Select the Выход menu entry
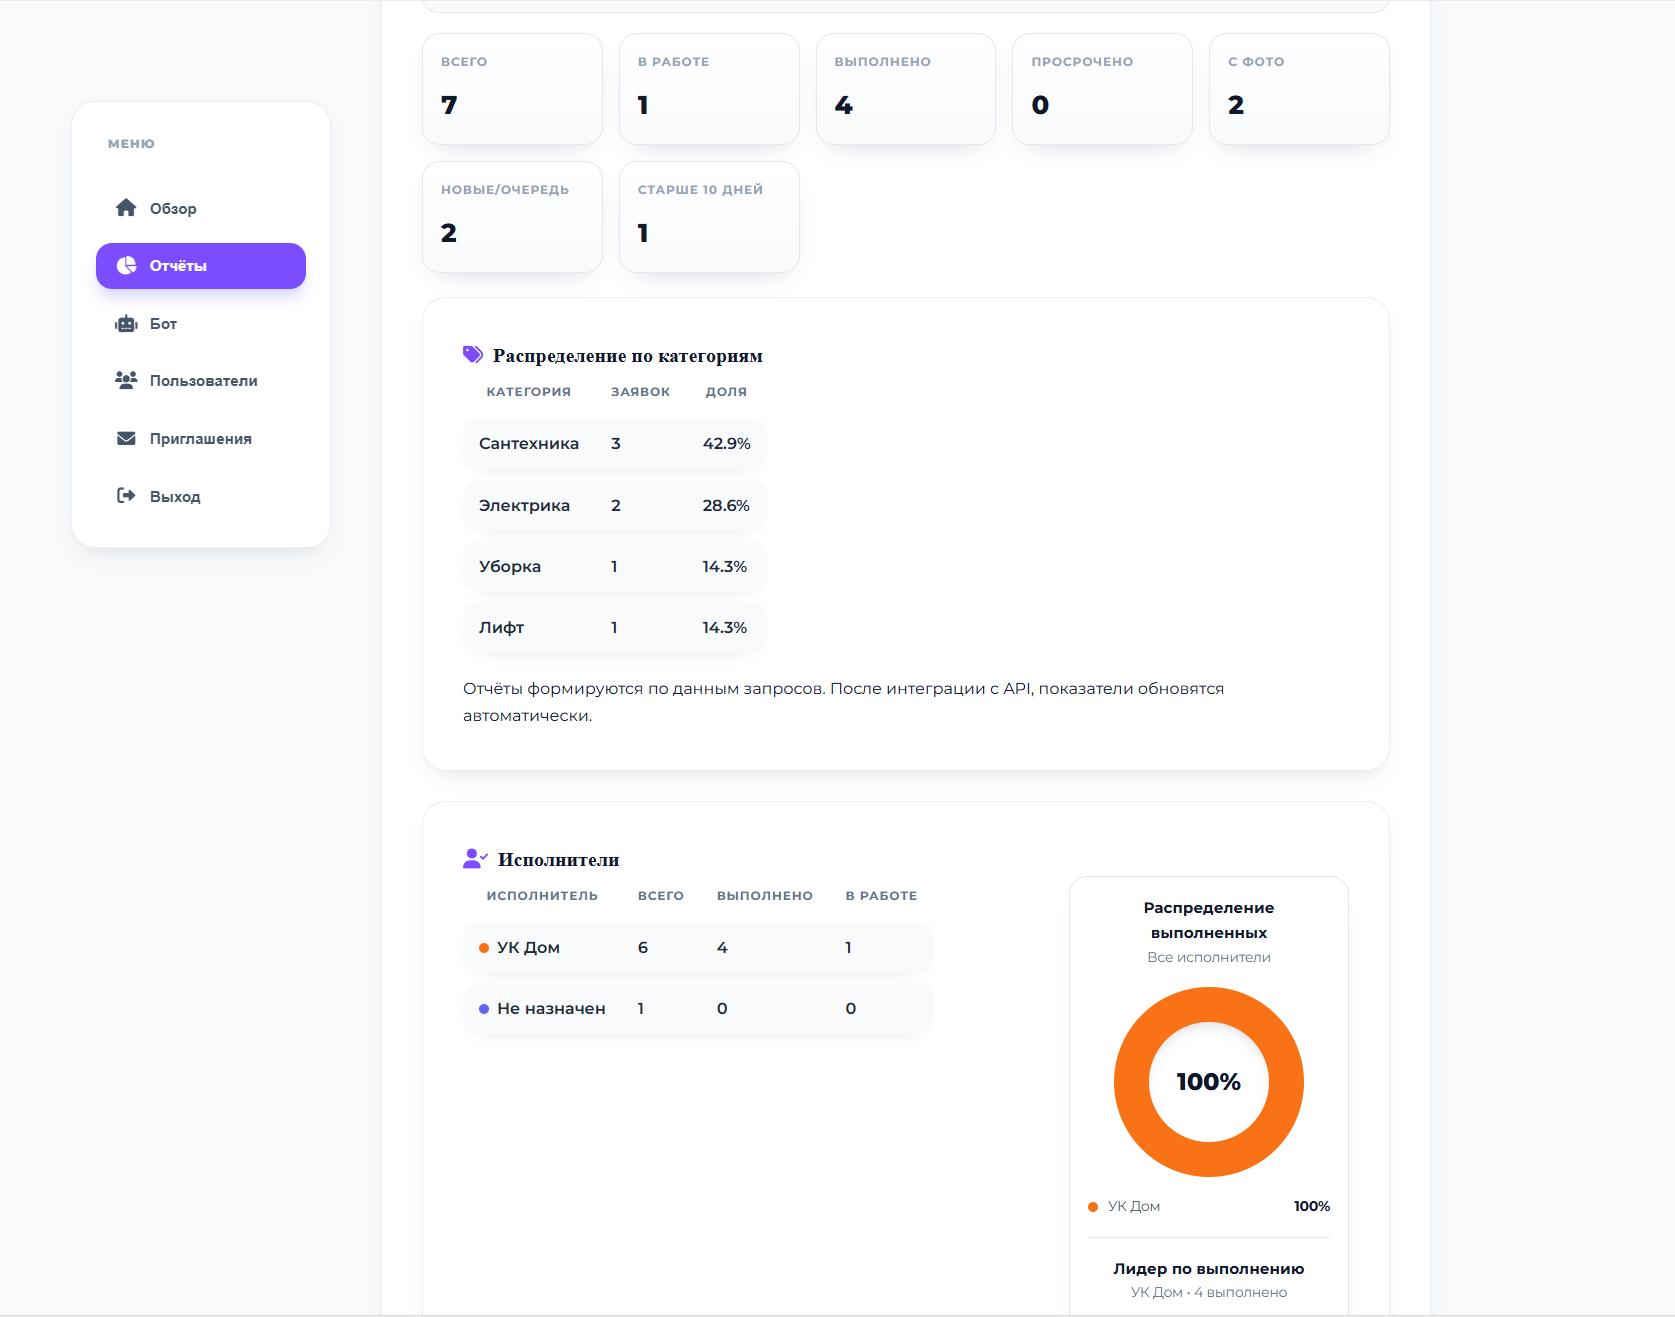 [175, 497]
